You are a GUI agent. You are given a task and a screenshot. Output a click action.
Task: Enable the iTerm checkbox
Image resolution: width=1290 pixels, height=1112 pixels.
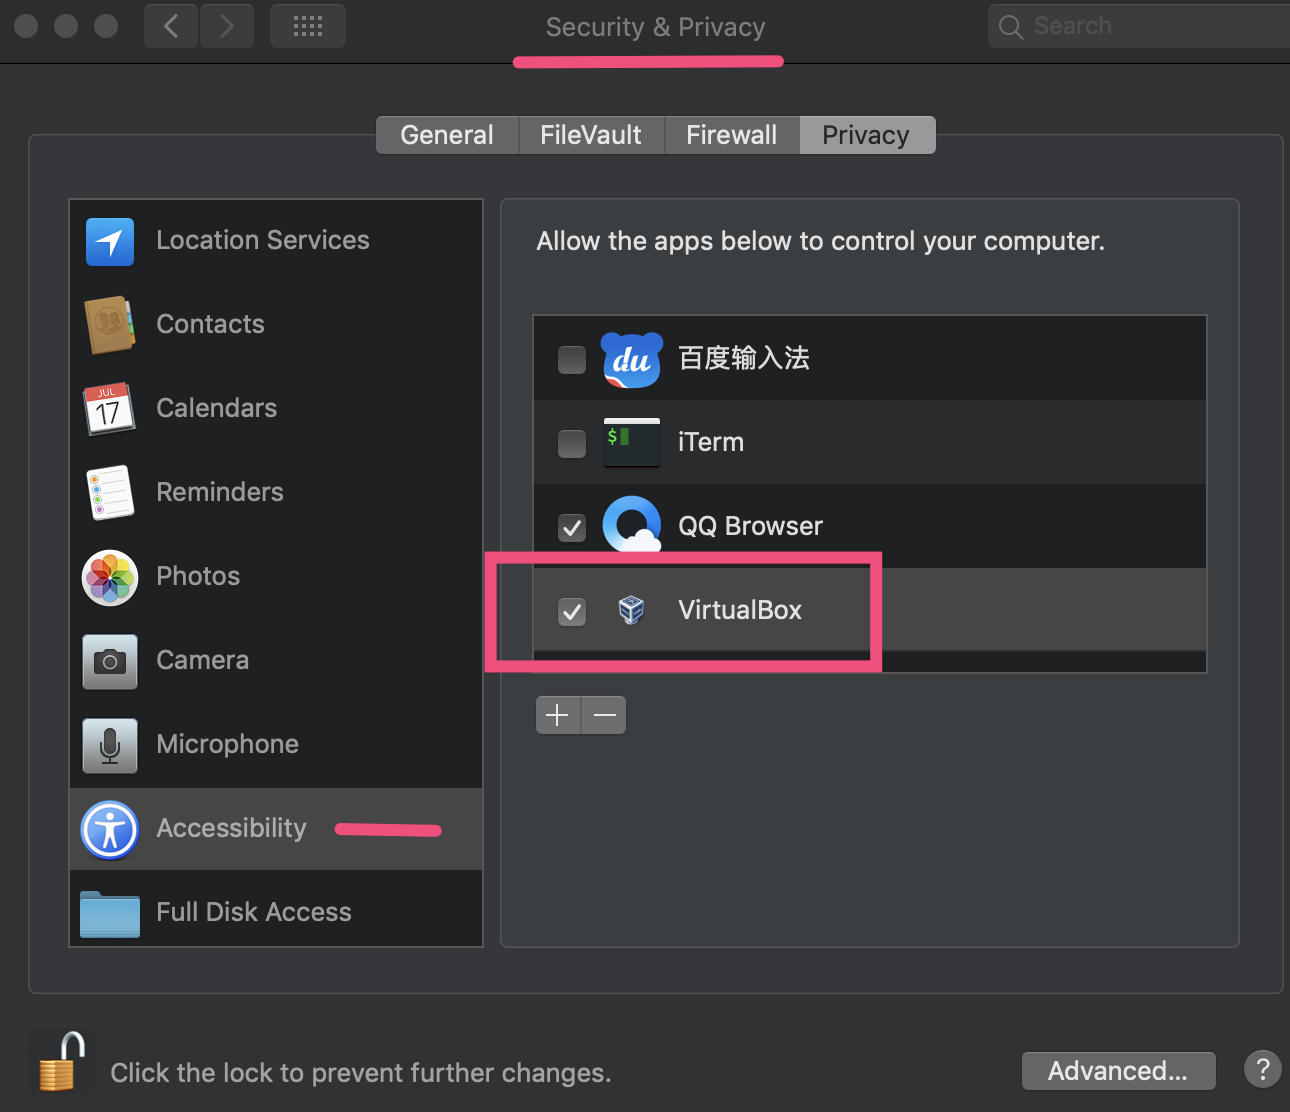[x=572, y=443]
